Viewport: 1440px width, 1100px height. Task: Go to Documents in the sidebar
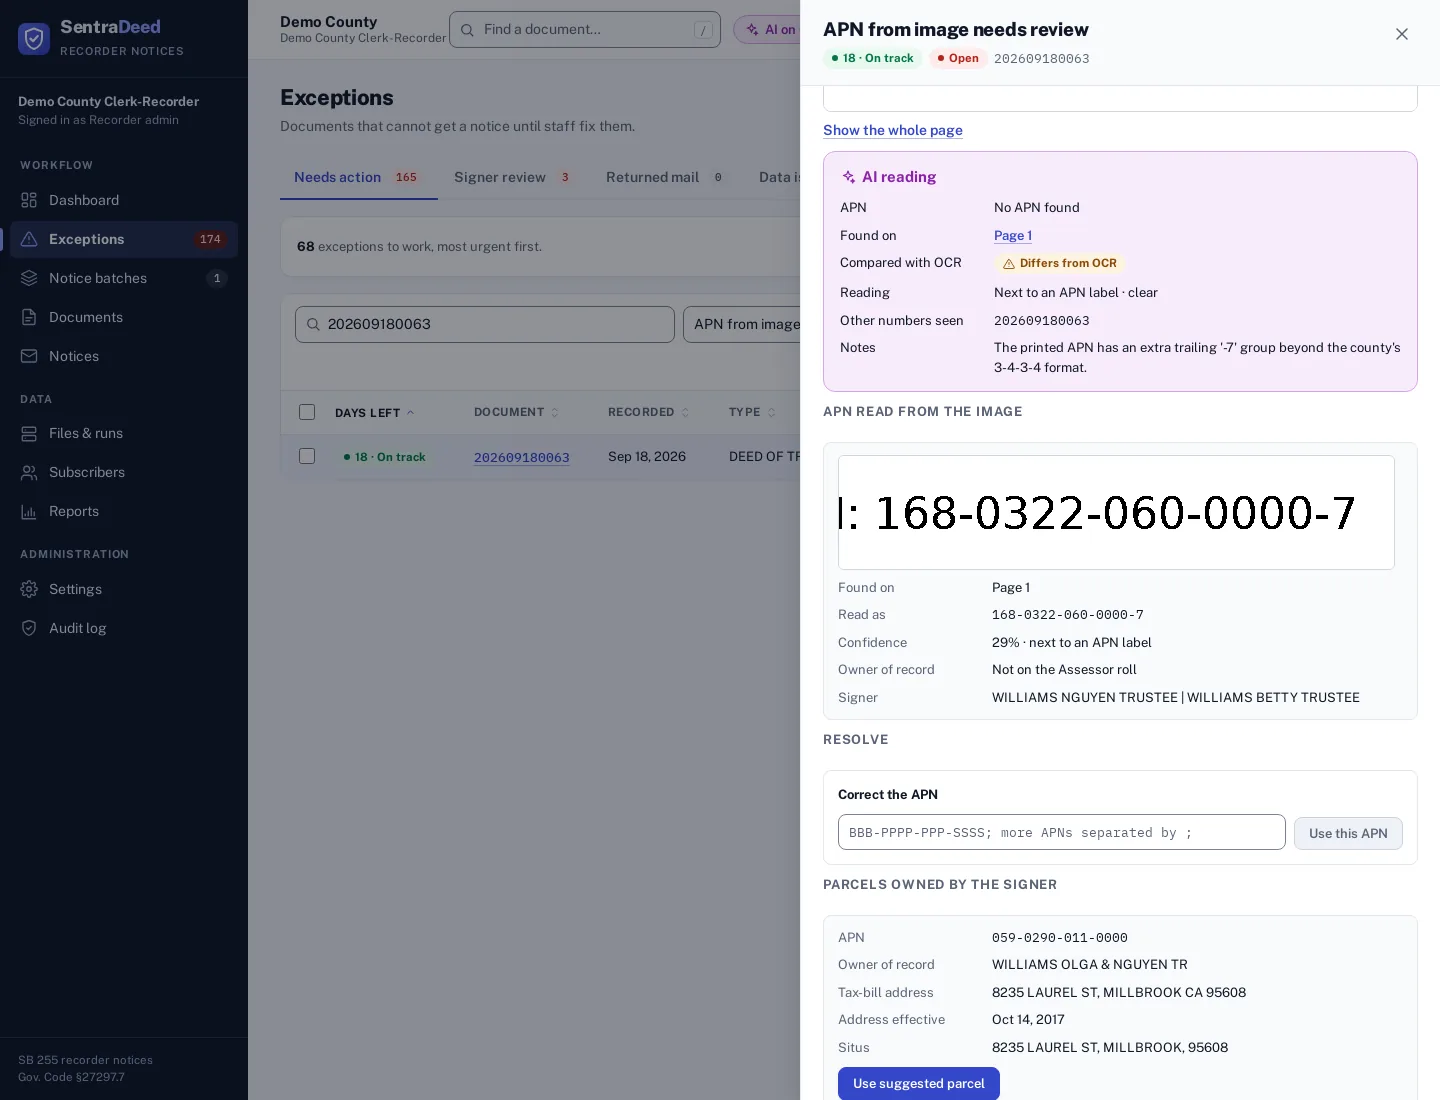pyautogui.click(x=124, y=317)
